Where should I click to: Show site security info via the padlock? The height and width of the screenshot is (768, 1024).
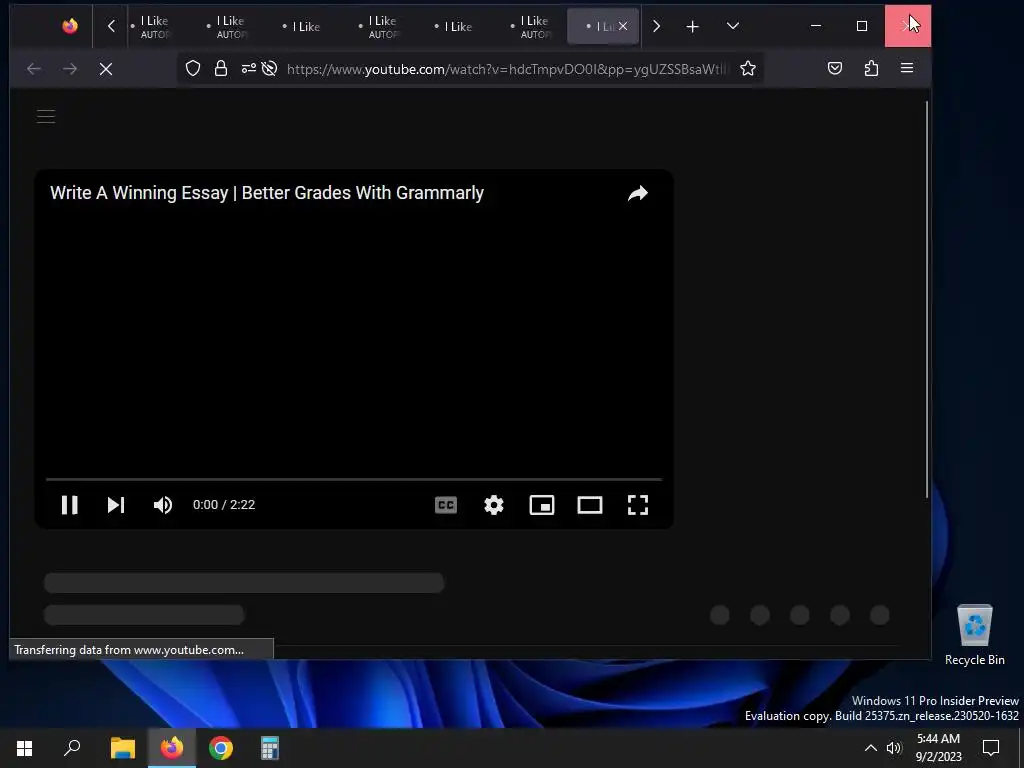pyautogui.click(x=221, y=69)
